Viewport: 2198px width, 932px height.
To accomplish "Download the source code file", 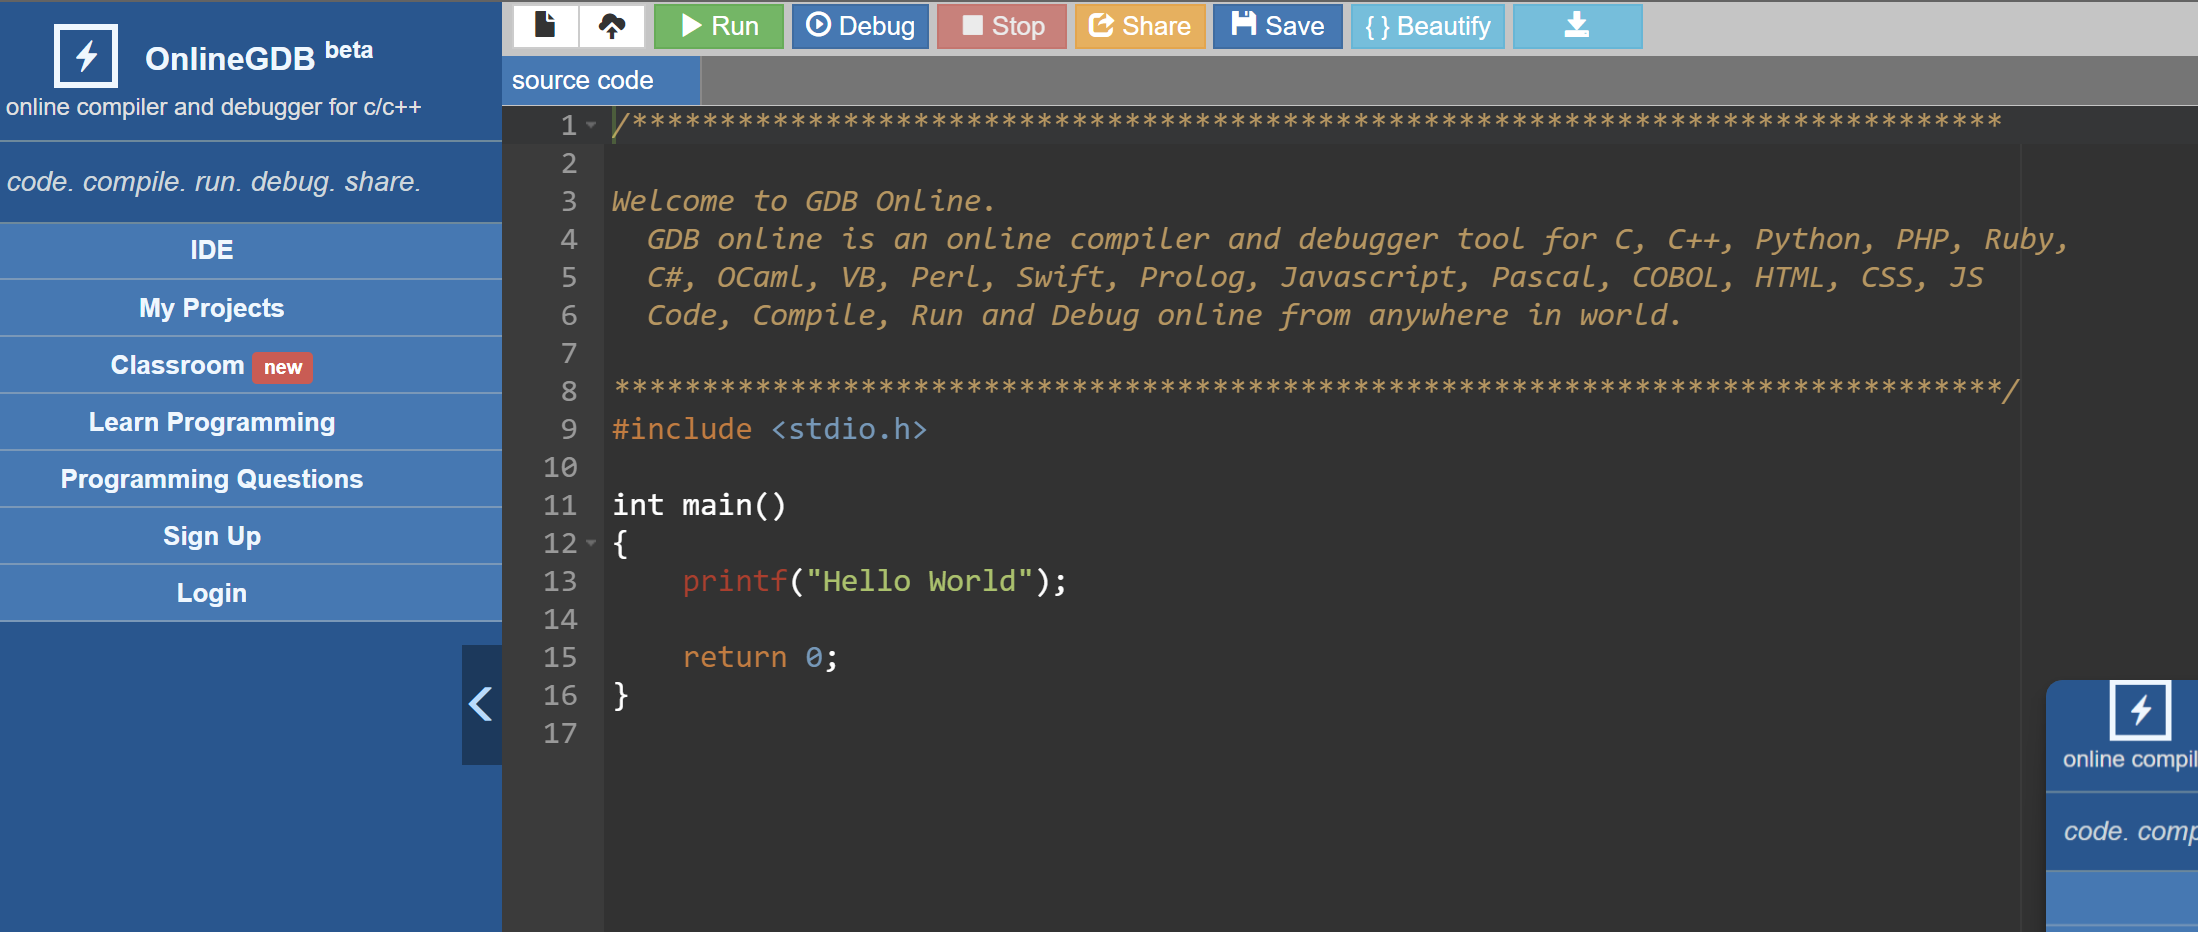I will pos(1577,26).
